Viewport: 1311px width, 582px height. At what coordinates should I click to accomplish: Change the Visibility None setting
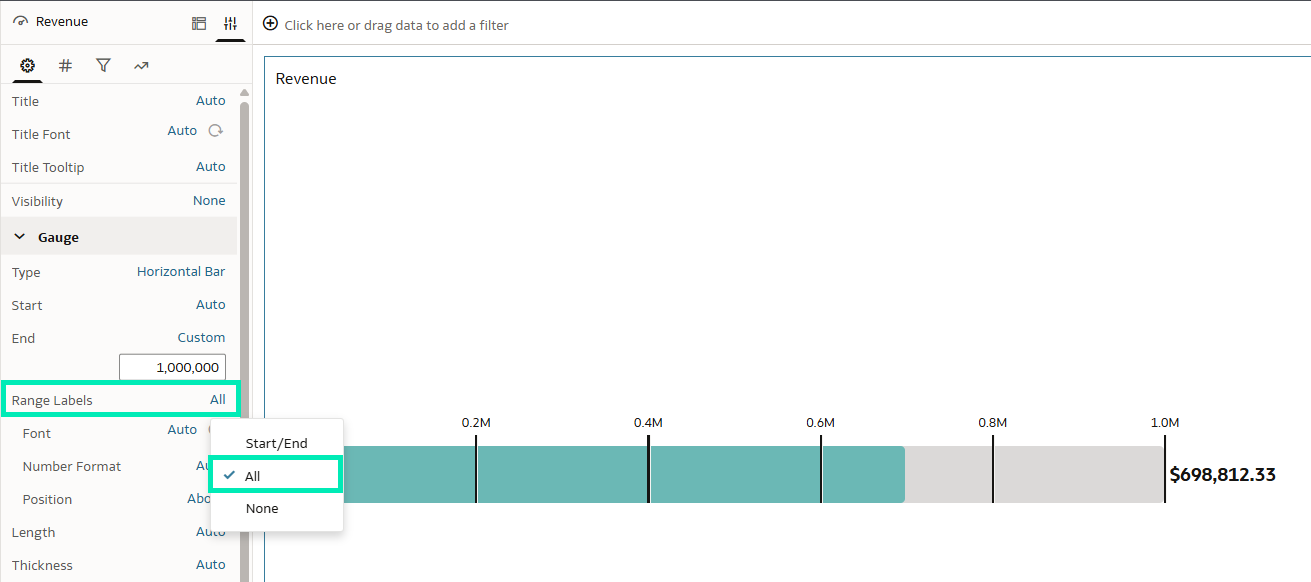(x=209, y=201)
